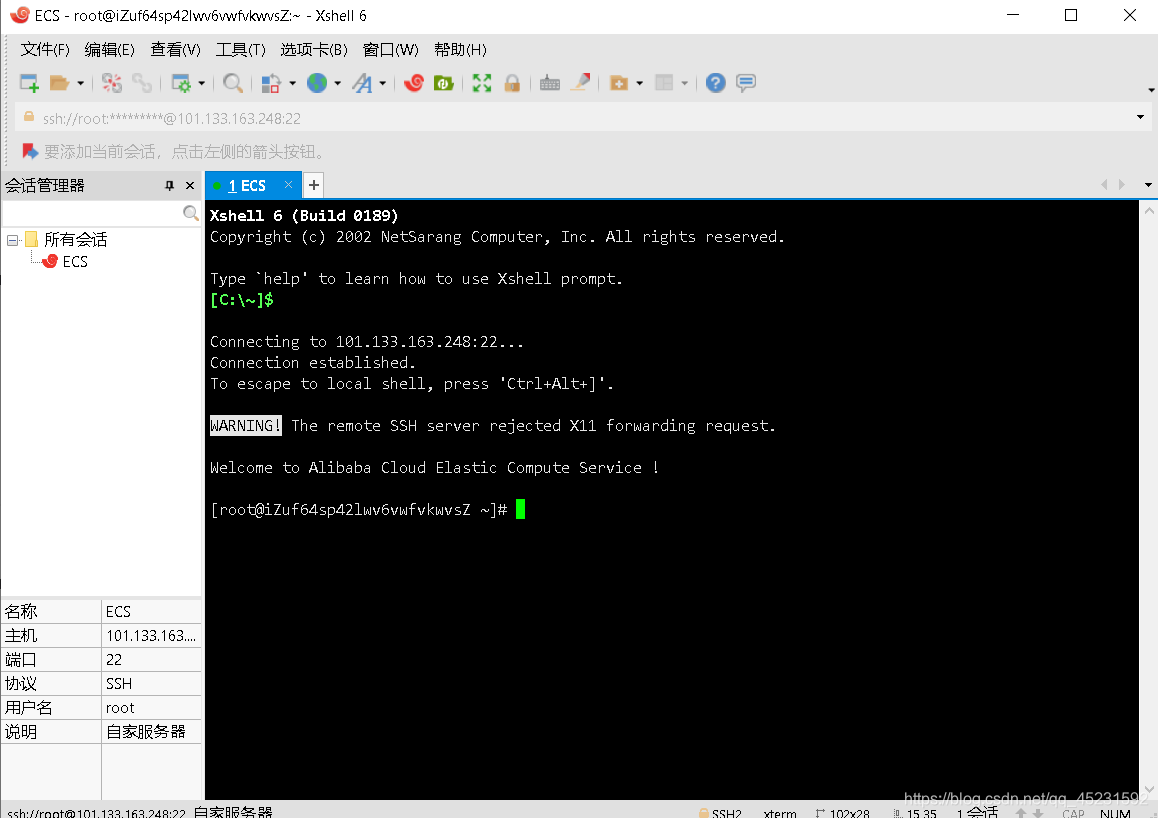Open the 工具(T) menu
1158x818 pixels.
point(241,49)
